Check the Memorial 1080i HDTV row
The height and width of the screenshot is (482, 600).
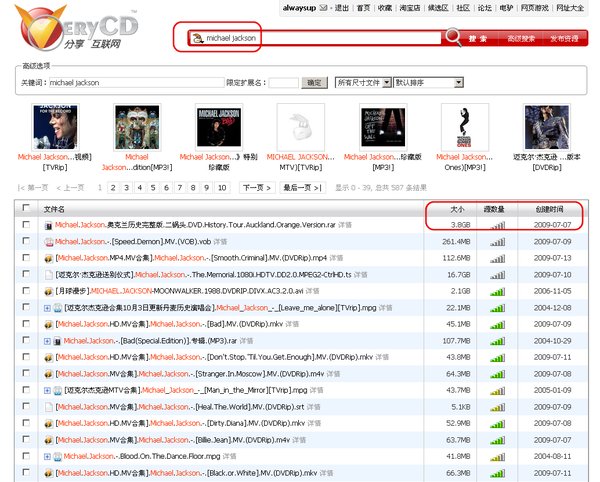pyautogui.click(x=26, y=274)
